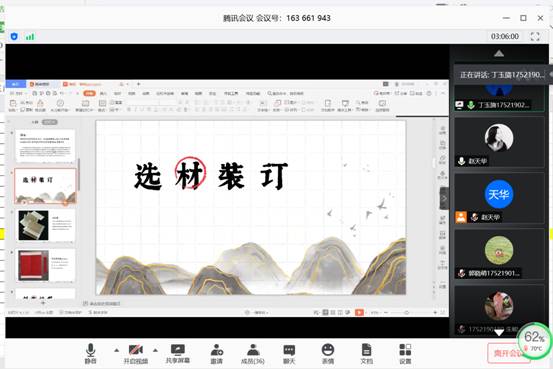Enter full-screen mode icon
The image size is (553, 369).
(535, 36)
